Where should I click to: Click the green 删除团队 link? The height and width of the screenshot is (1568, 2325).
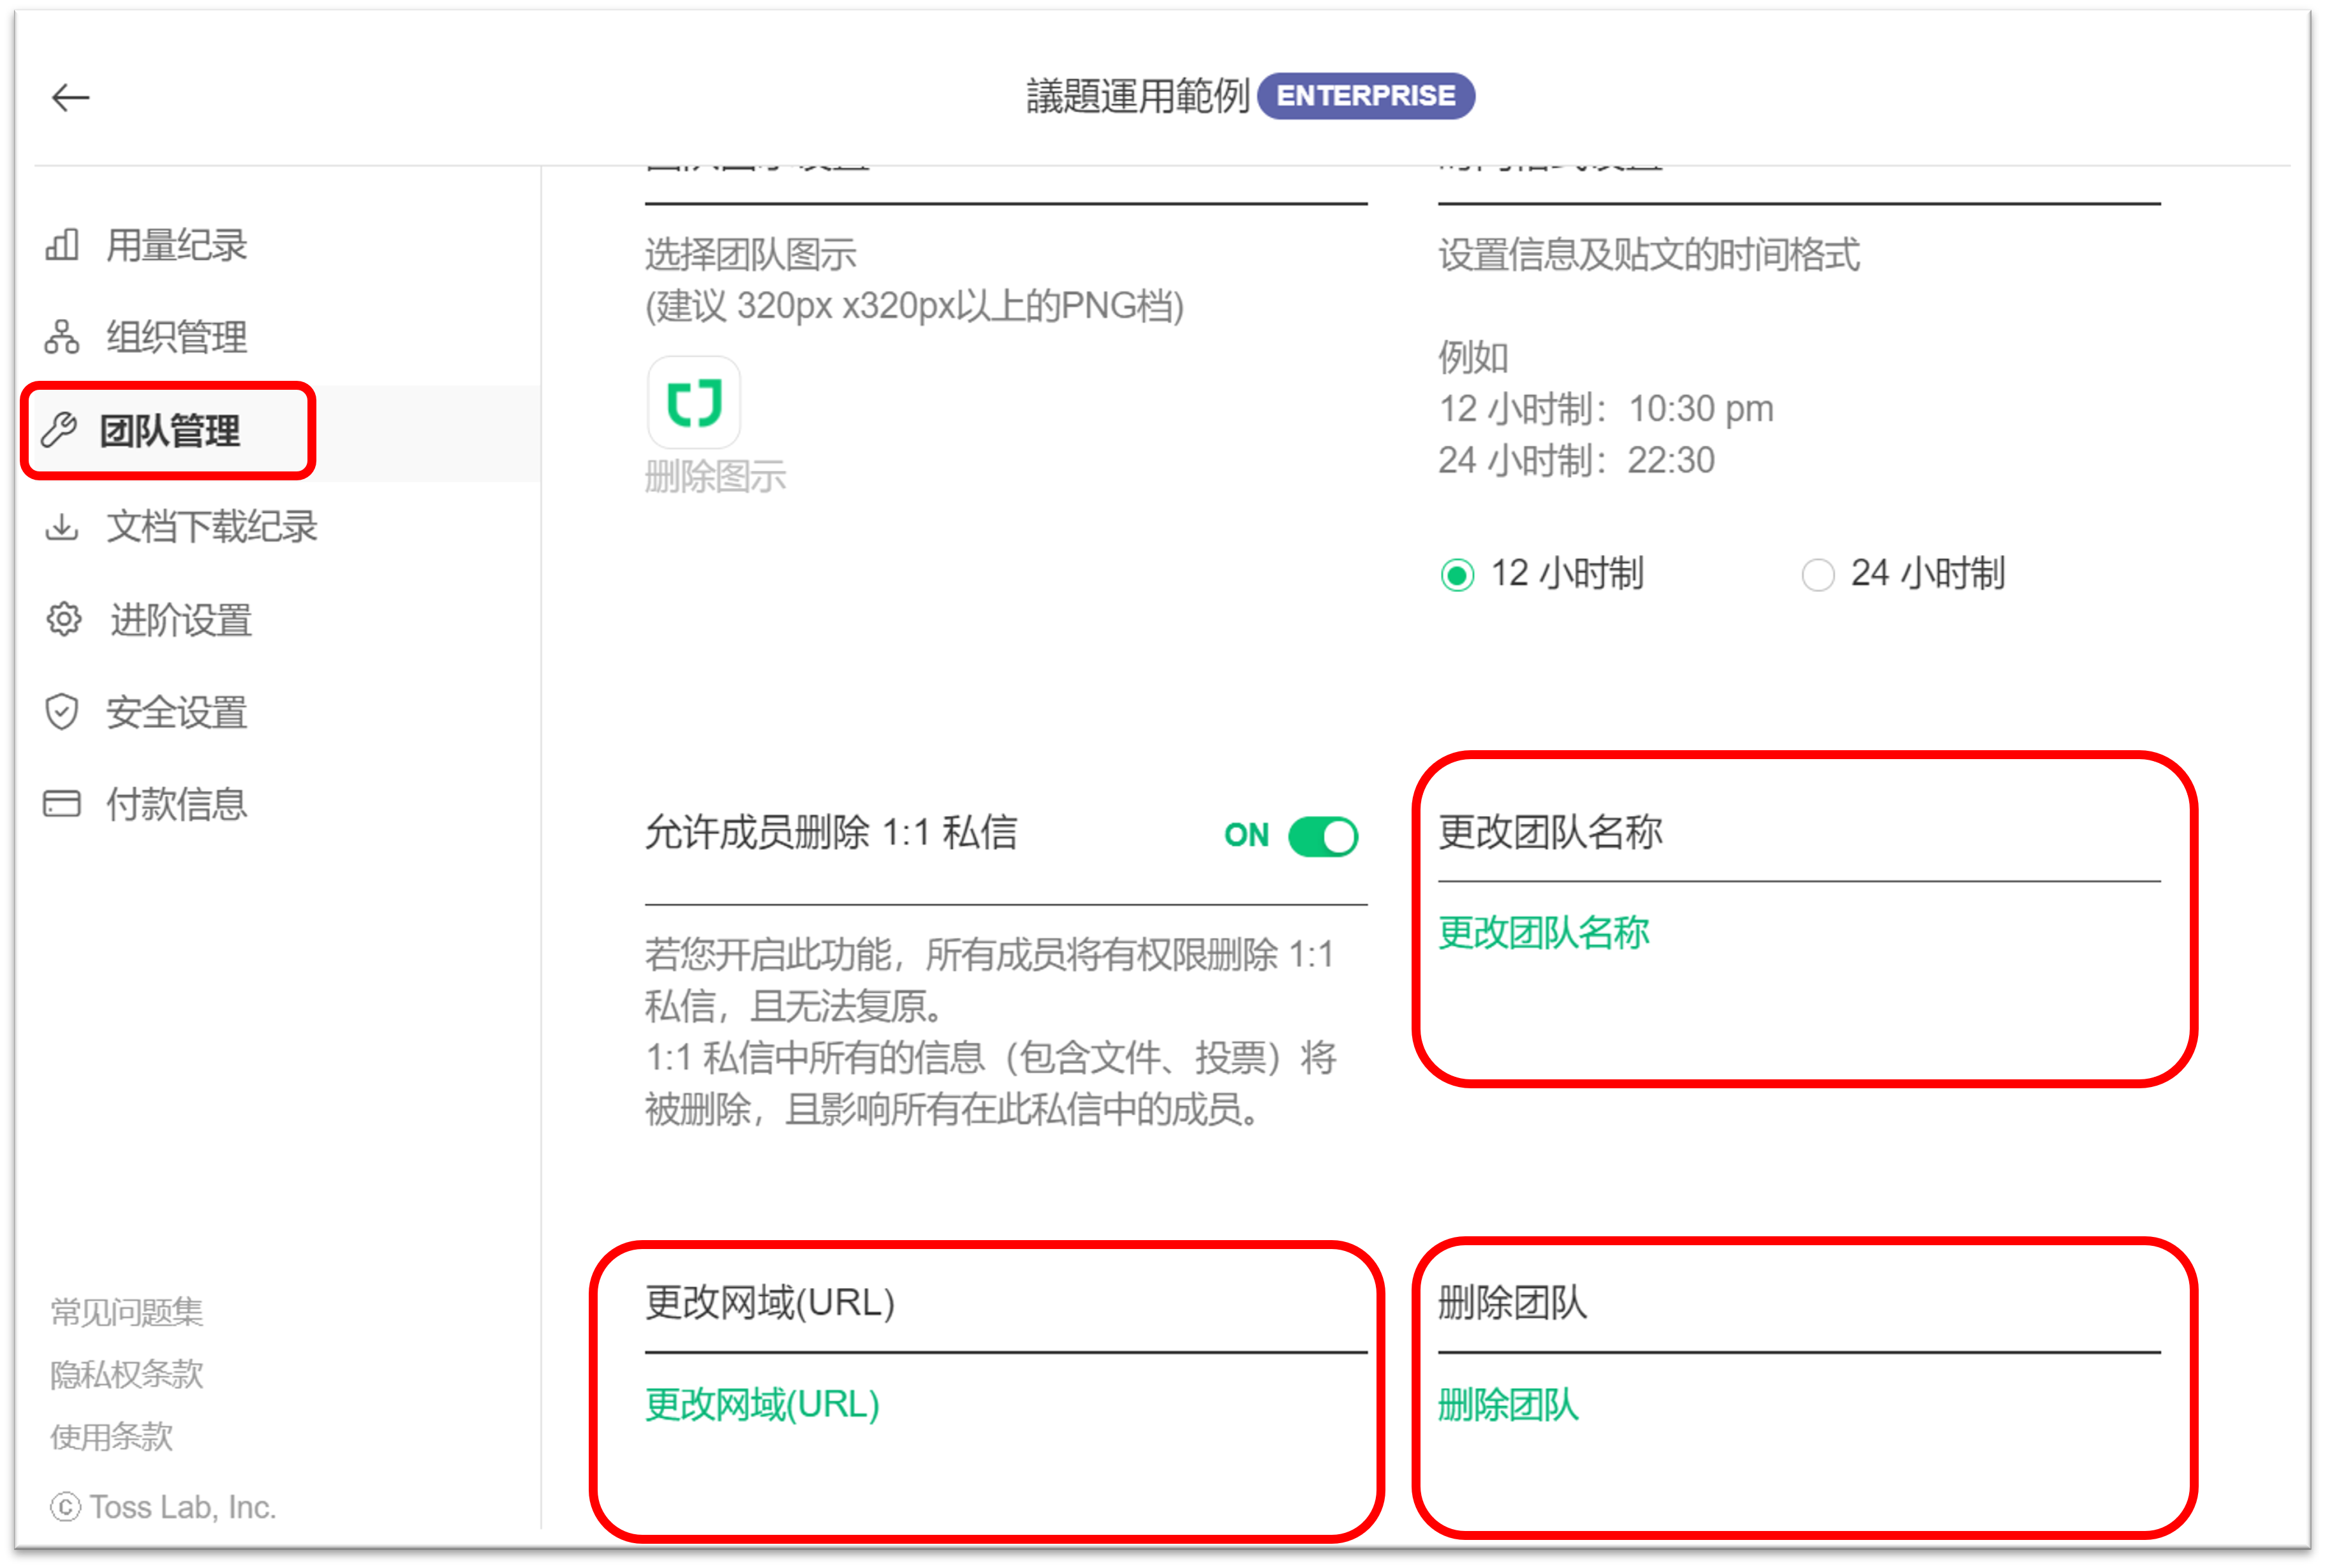(x=1508, y=1404)
